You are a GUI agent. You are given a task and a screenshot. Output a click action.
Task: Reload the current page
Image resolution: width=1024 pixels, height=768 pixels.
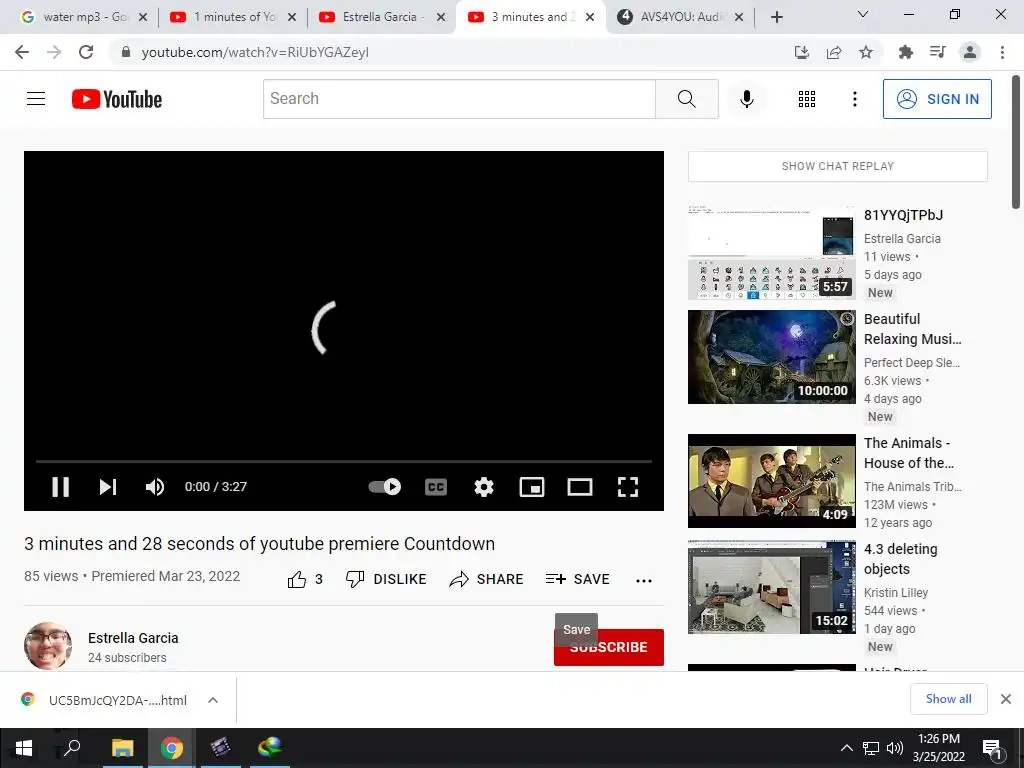86,52
